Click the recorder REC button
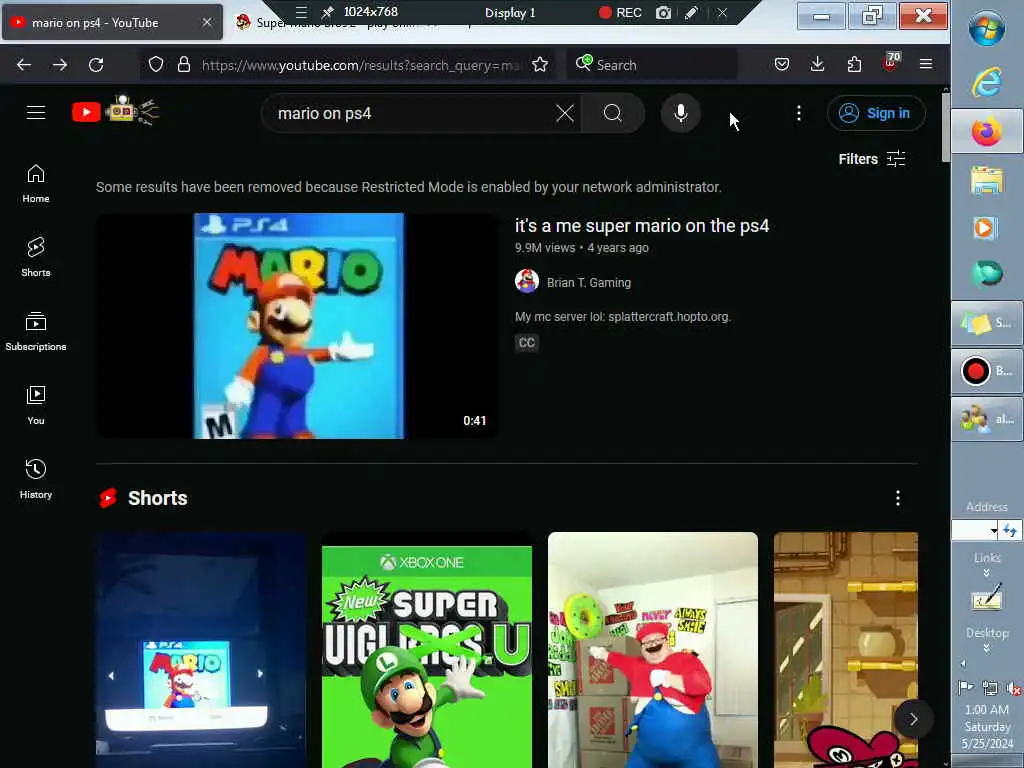The width and height of the screenshot is (1024, 768). pyautogui.click(x=620, y=12)
